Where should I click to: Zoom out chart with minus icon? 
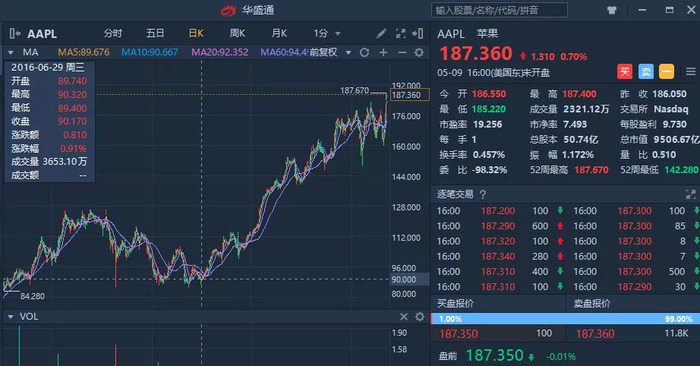coord(402,53)
